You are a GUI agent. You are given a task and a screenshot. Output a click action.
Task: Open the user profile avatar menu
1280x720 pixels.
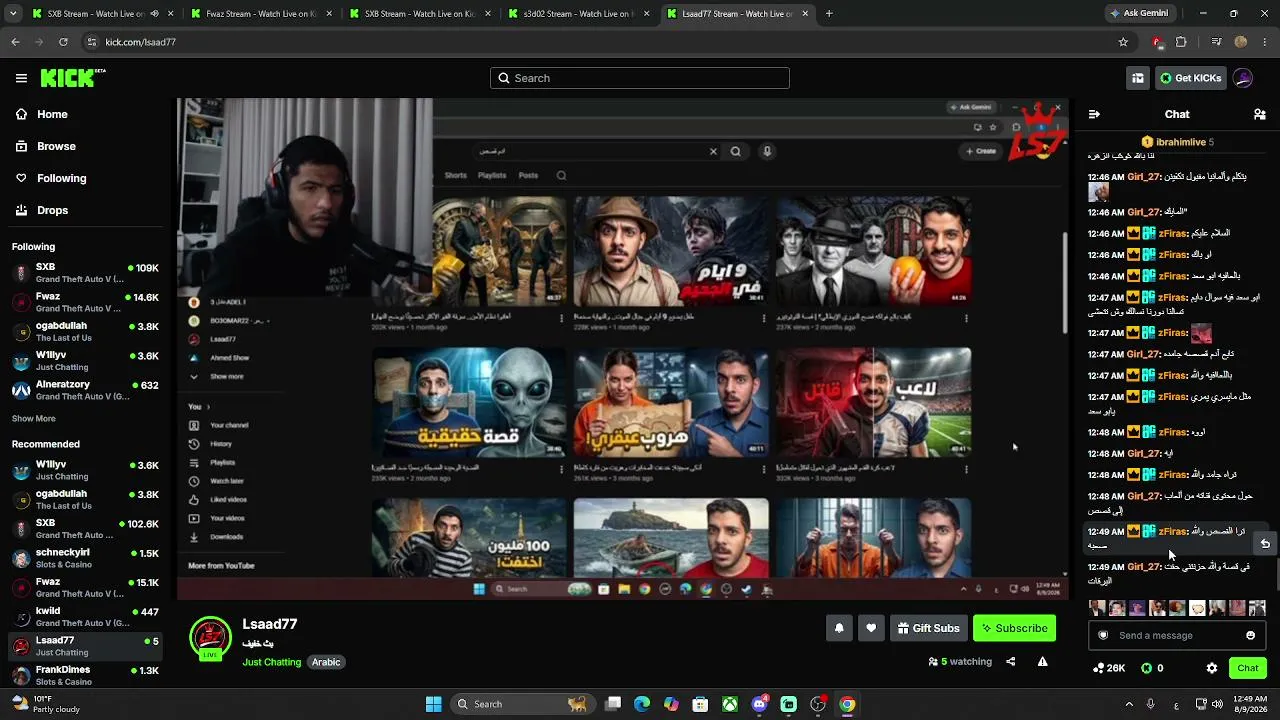click(1243, 78)
